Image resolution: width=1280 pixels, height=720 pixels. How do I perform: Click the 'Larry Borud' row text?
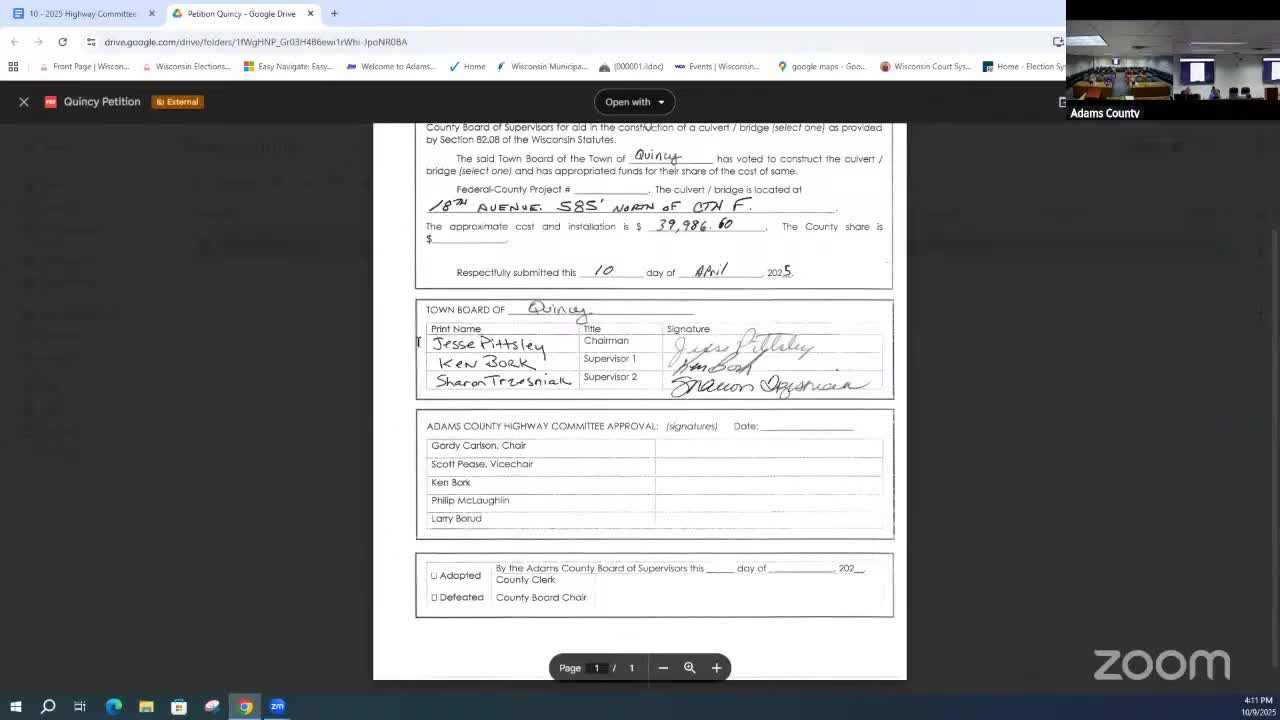coord(456,518)
